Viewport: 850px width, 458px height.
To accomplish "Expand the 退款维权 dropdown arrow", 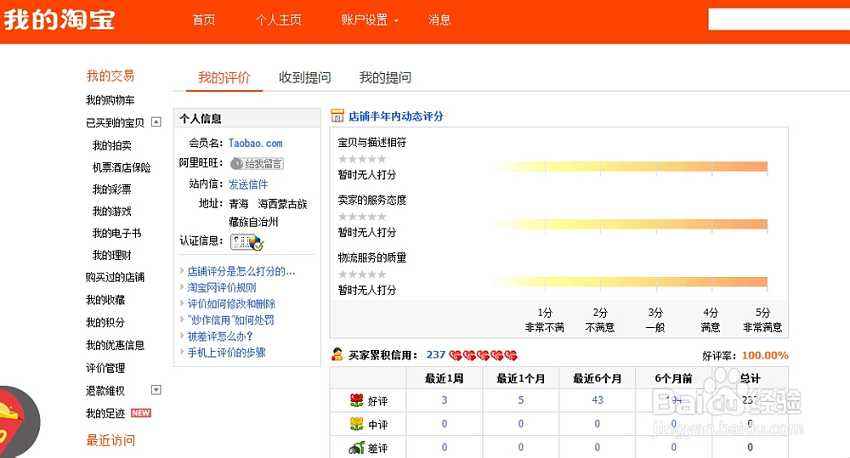I will pyautogui.click(x=156, y=390).
